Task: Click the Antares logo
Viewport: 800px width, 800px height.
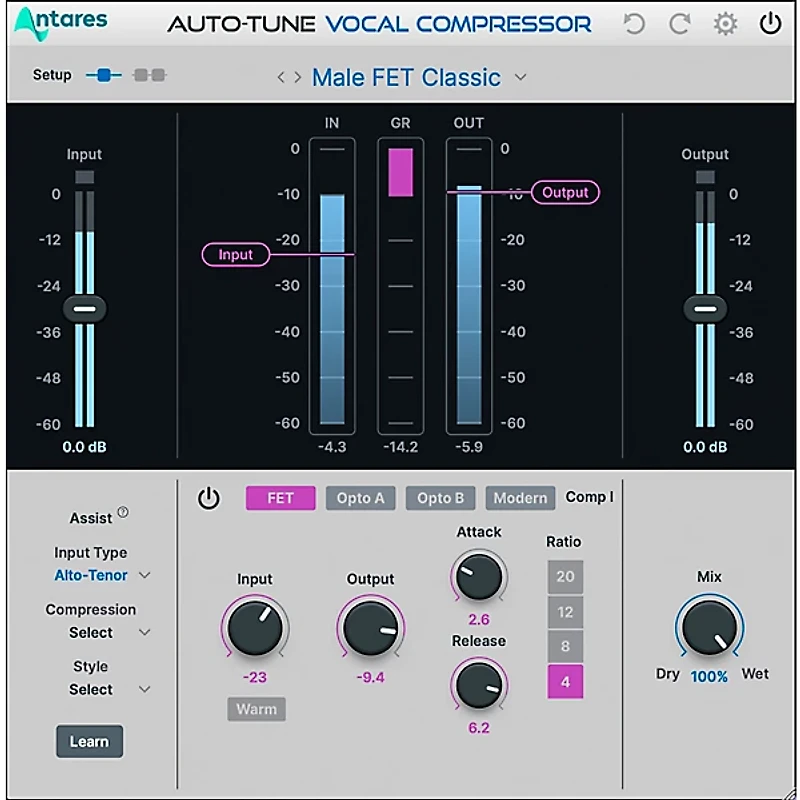Action: point(61,23)
